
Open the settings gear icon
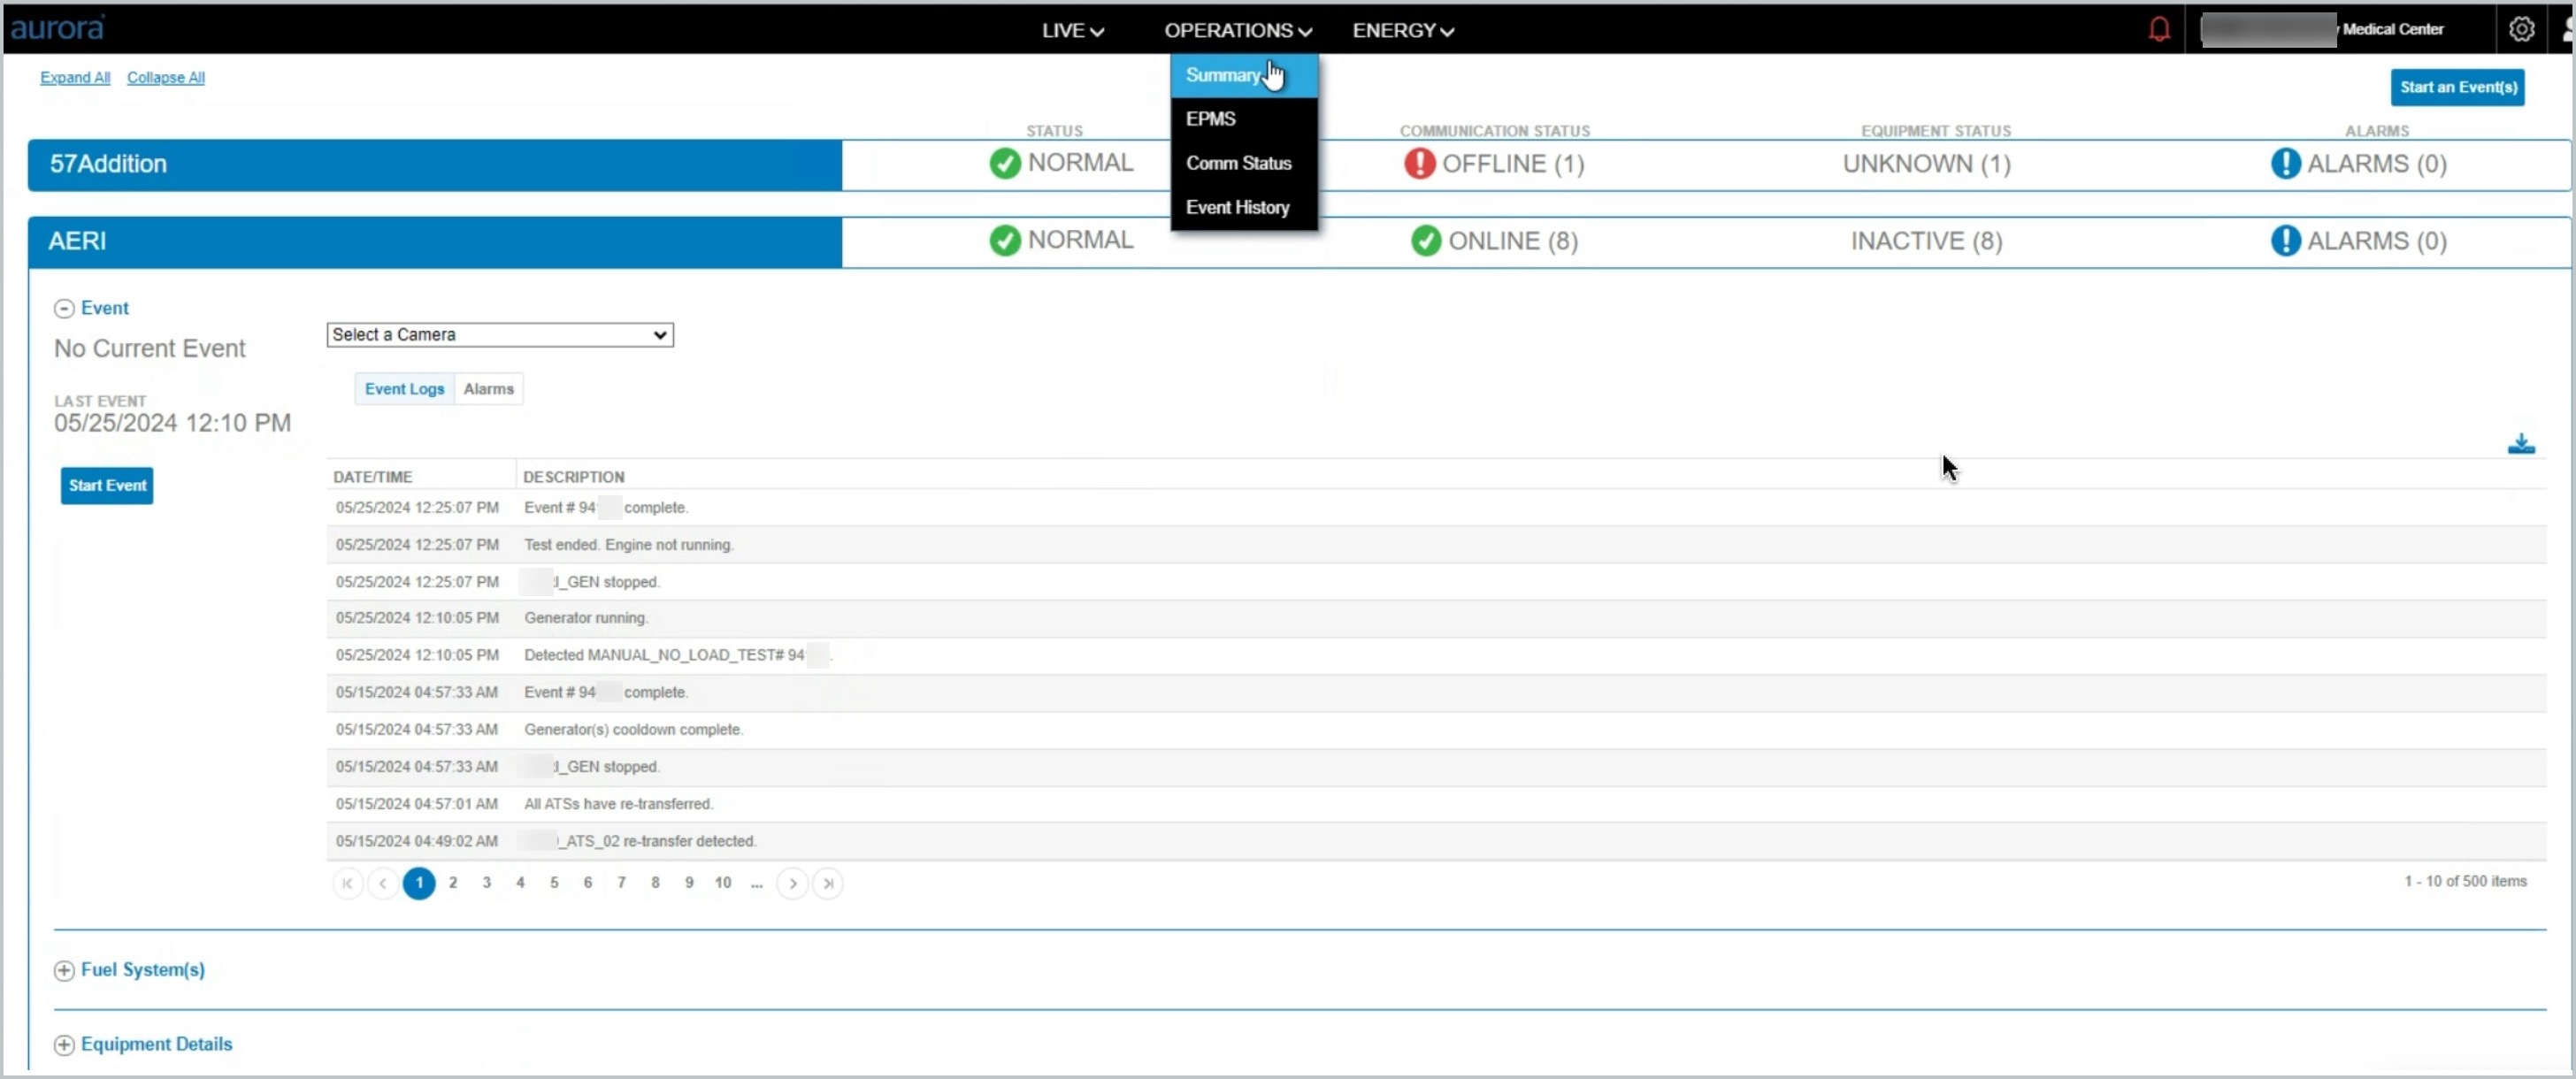click(2521, 30)
